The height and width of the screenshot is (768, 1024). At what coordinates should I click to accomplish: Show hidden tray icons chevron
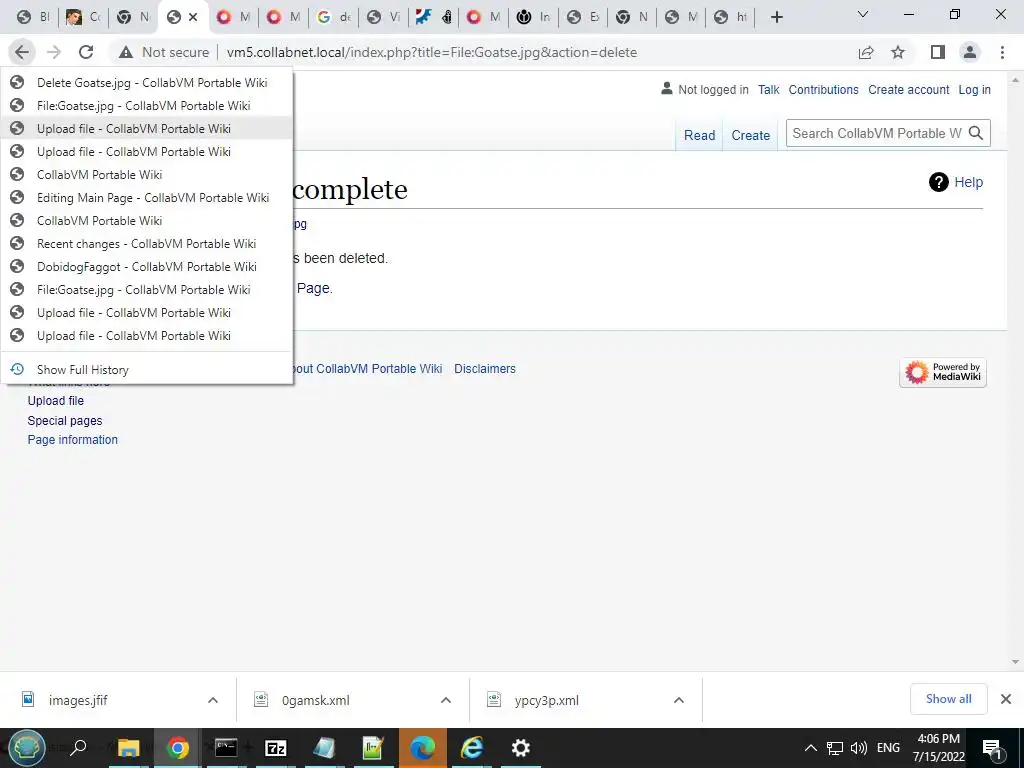pyautogui.click(x=810, y=748)
